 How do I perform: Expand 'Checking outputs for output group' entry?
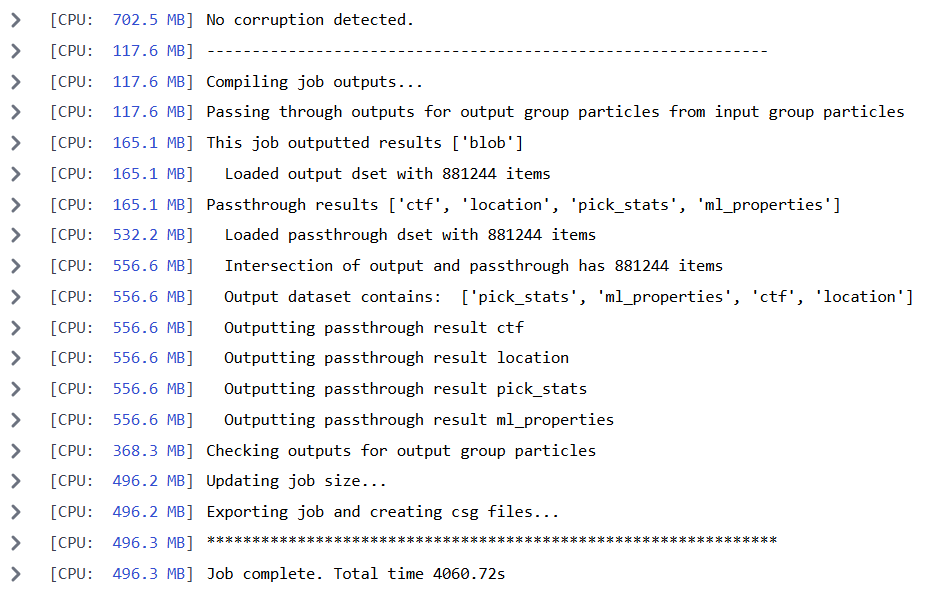coord(16,451)
